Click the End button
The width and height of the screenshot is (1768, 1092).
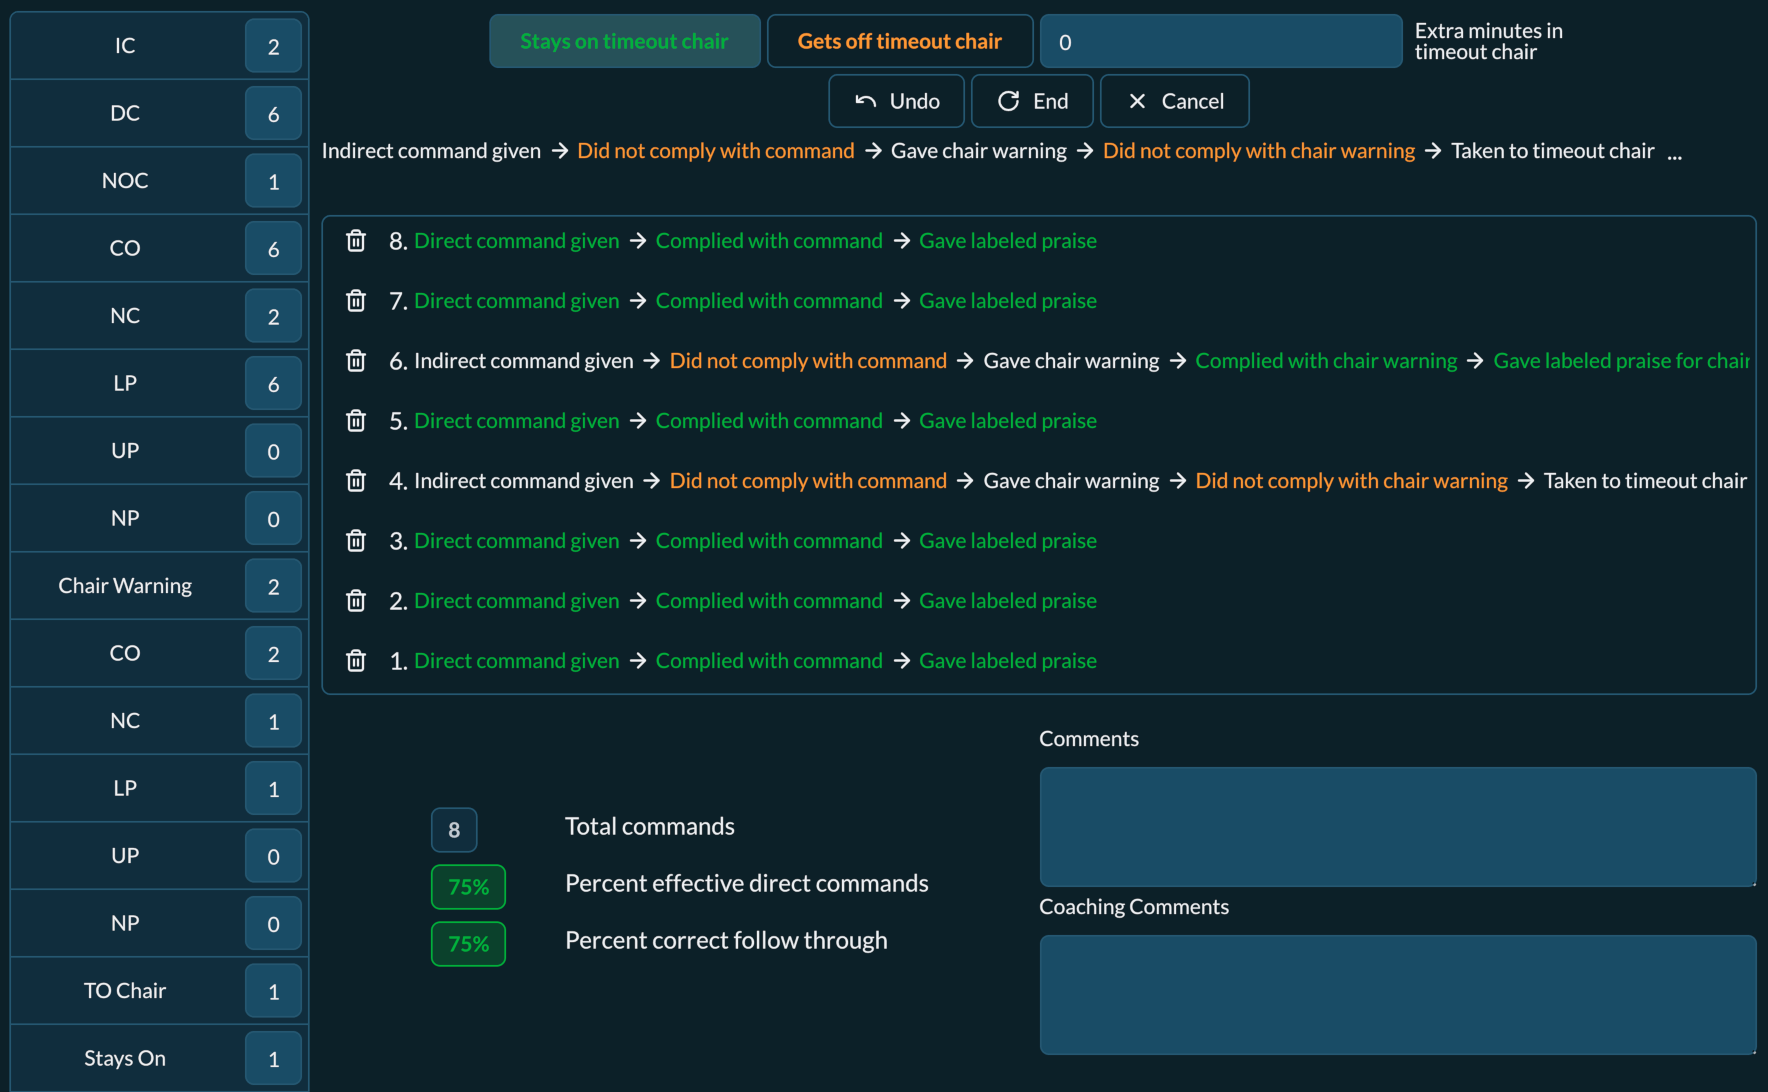click(1033, 101)
